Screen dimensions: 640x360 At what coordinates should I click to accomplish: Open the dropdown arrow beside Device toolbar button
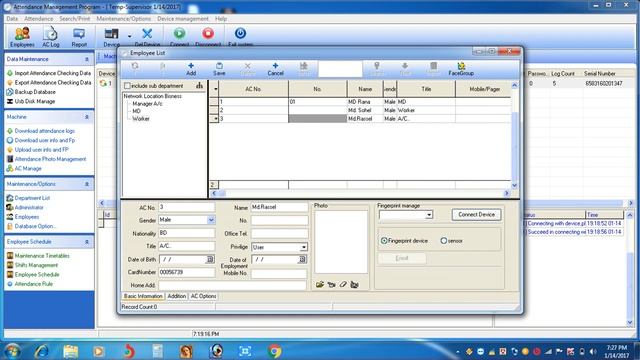(129, 36)
